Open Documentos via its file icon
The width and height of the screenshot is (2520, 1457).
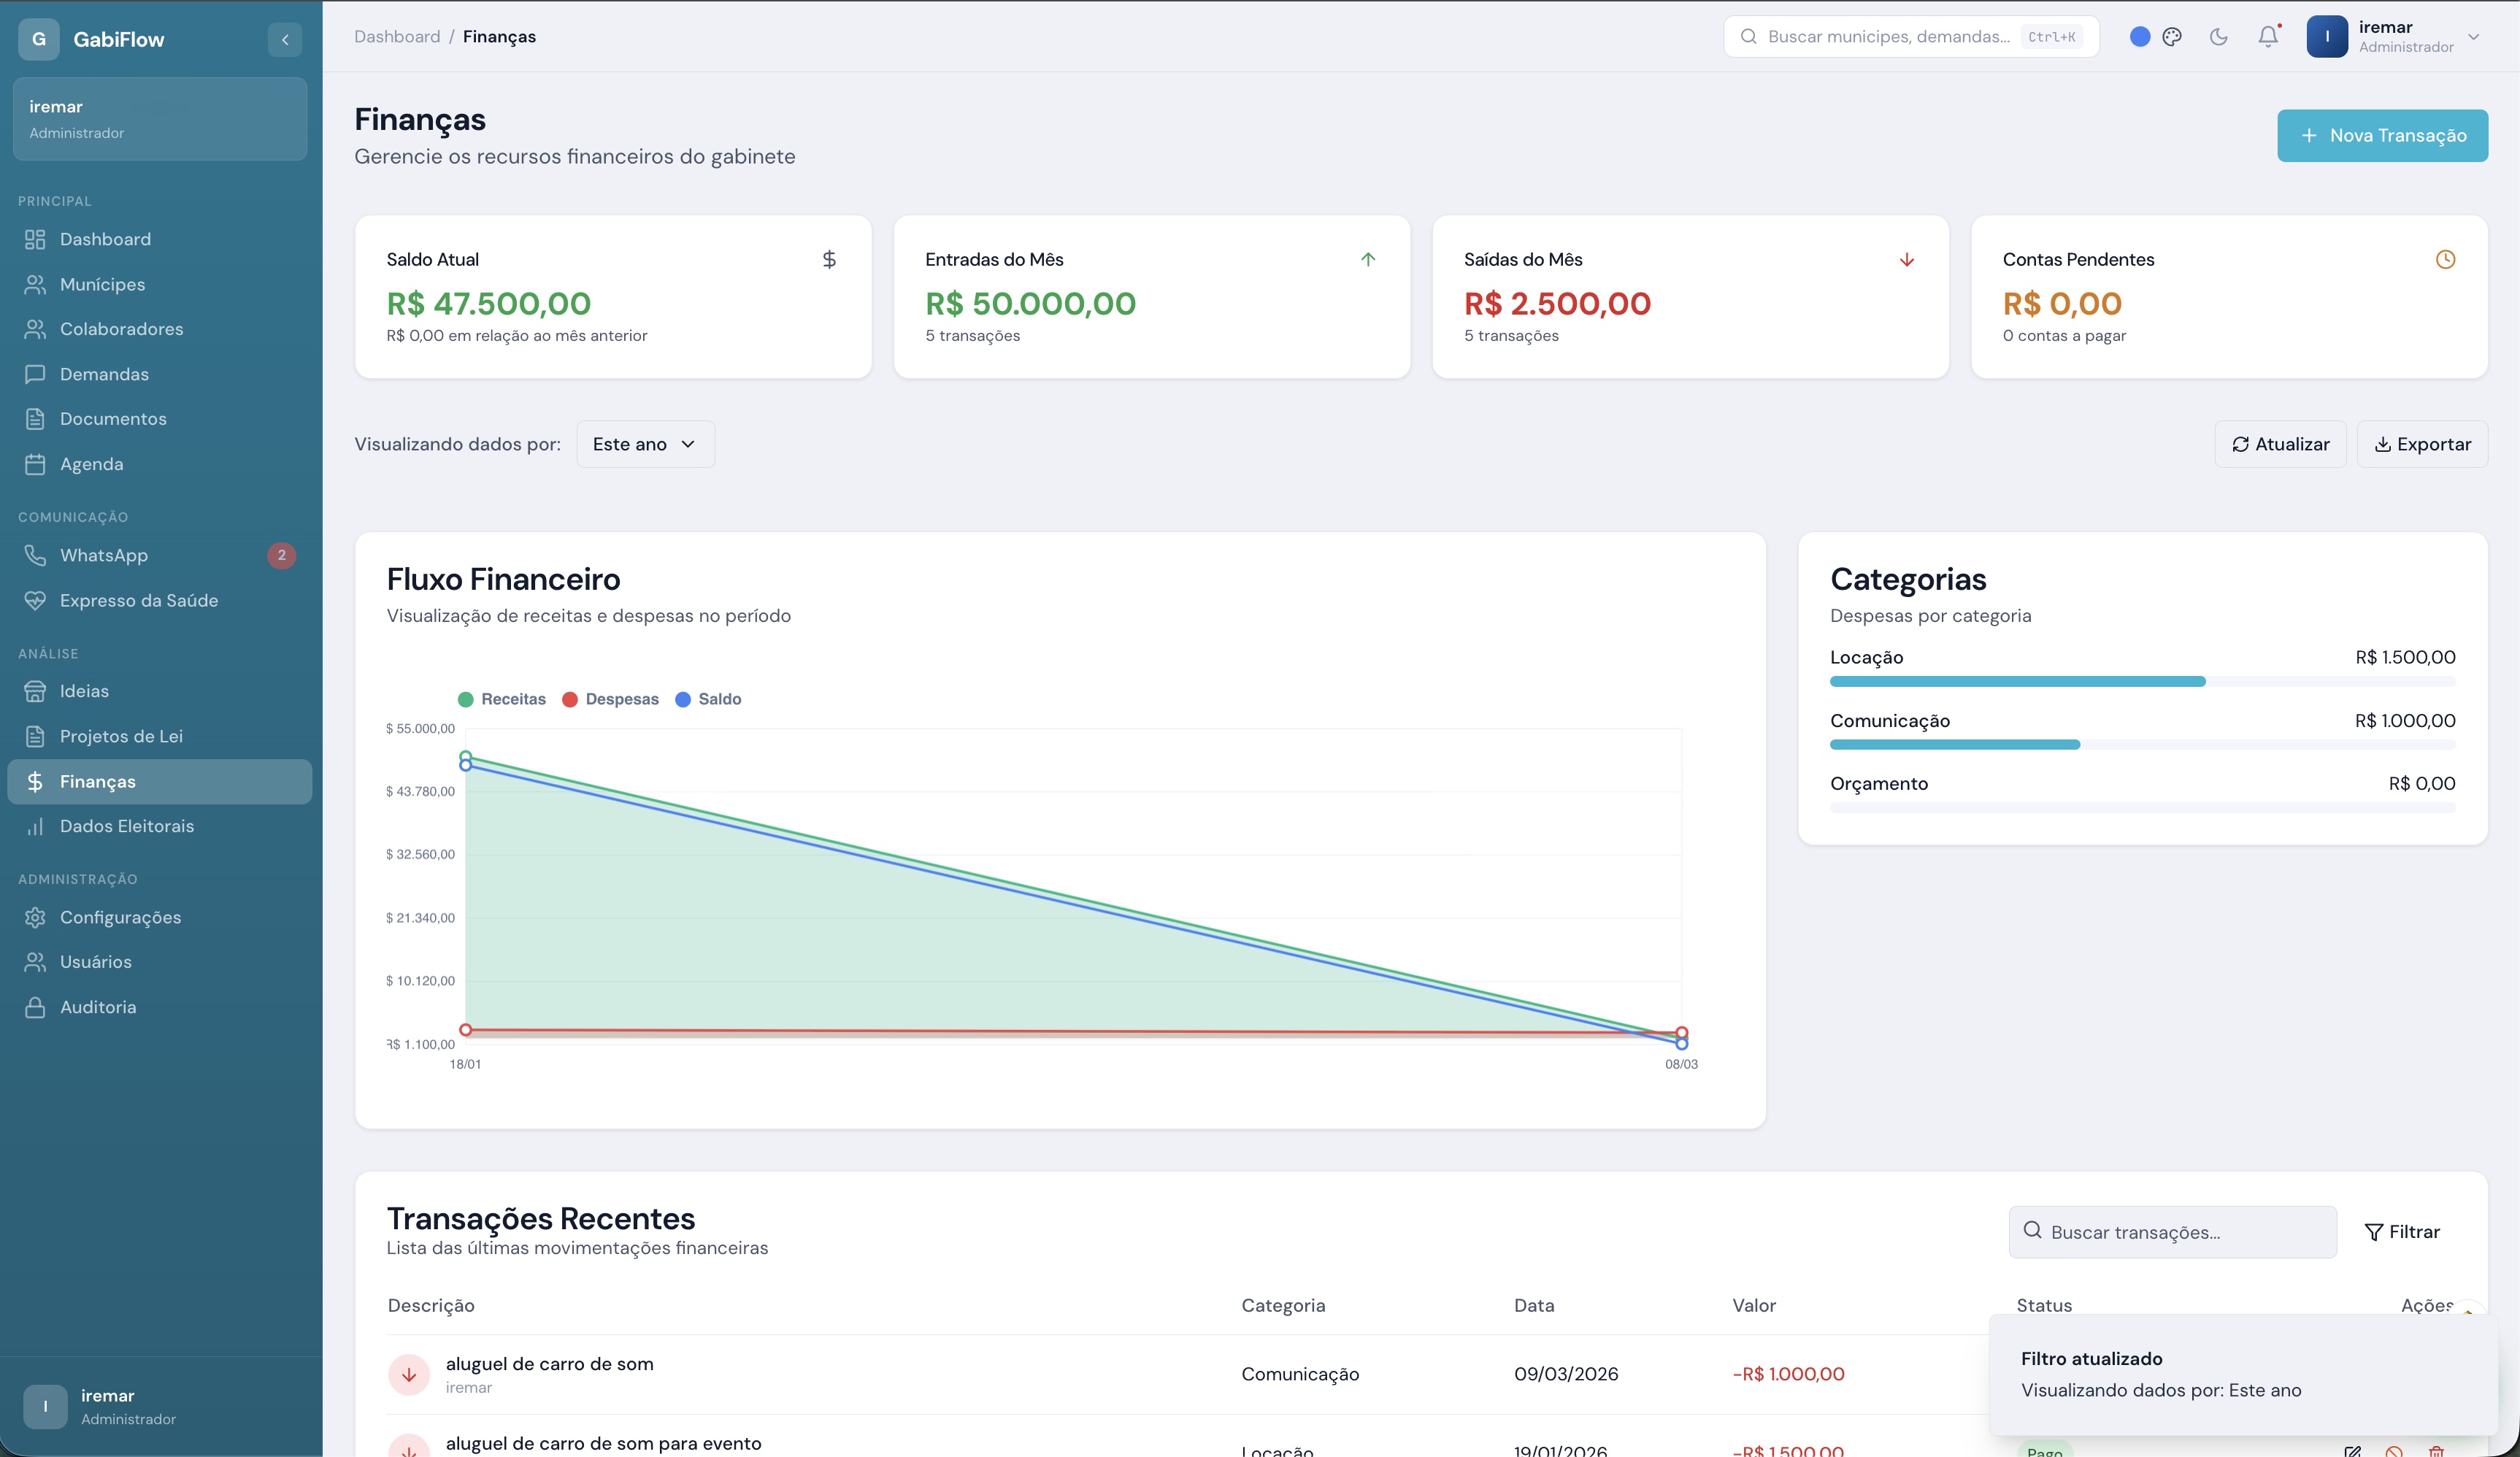coord(35,419)
